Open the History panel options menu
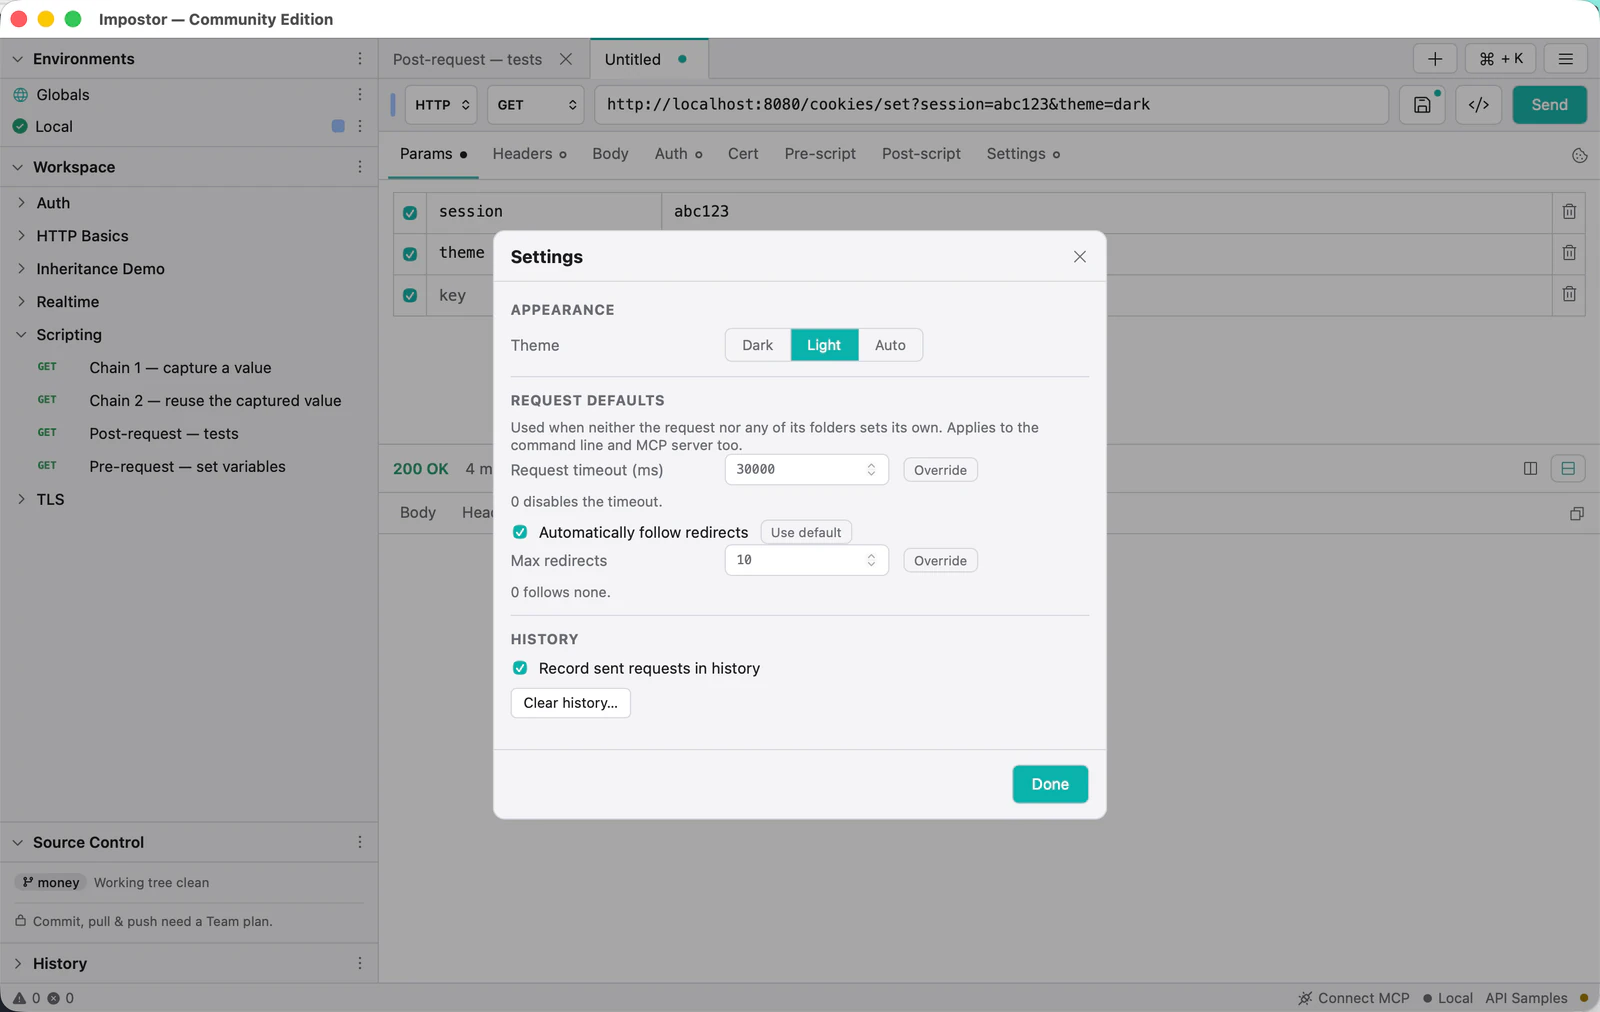Image resolution: width=1600 pixels, height=1012 pixels. [x=360, y=963]
